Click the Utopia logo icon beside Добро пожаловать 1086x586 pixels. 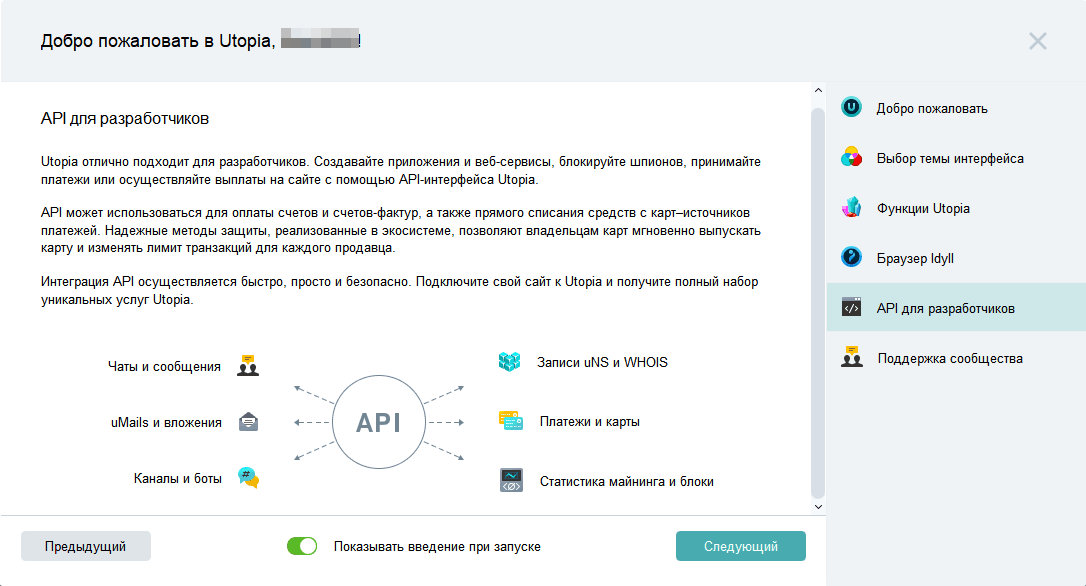(x=851, y=107)
